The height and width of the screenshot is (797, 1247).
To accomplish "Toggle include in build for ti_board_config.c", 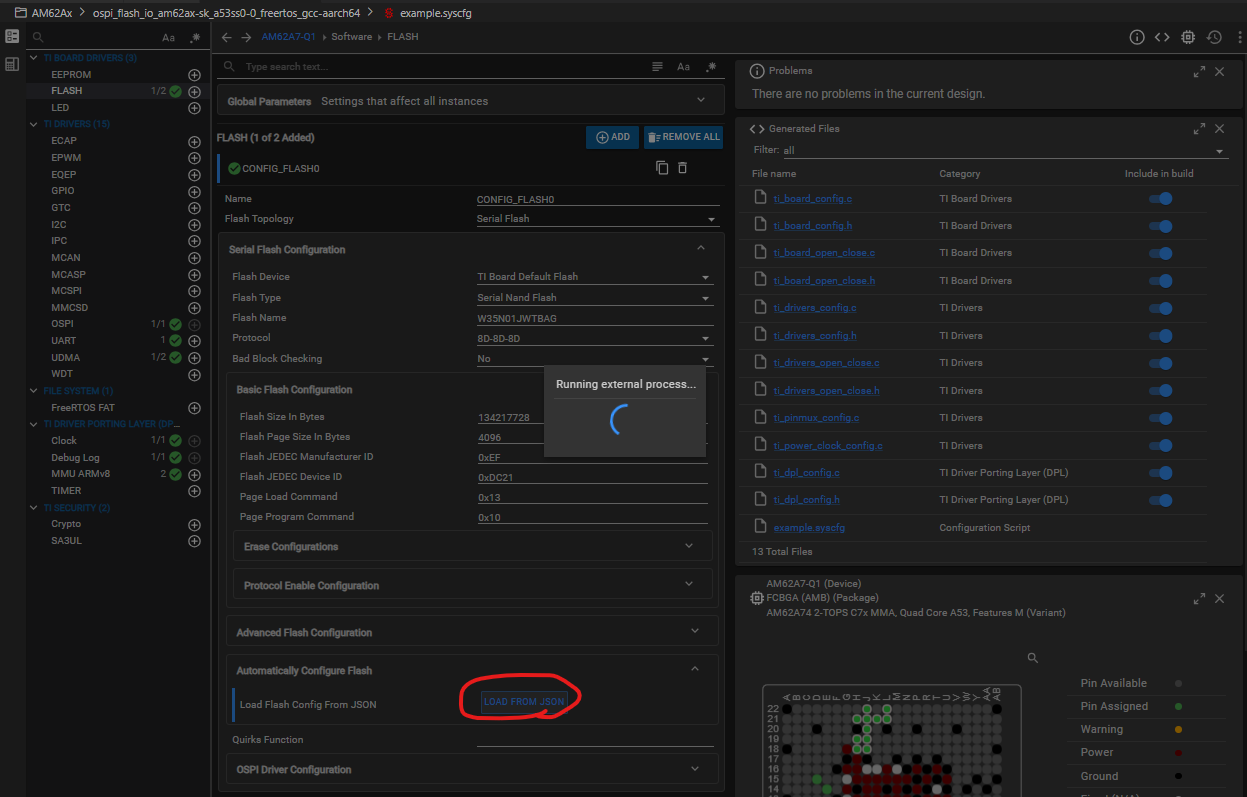I will pos(1160,199).
